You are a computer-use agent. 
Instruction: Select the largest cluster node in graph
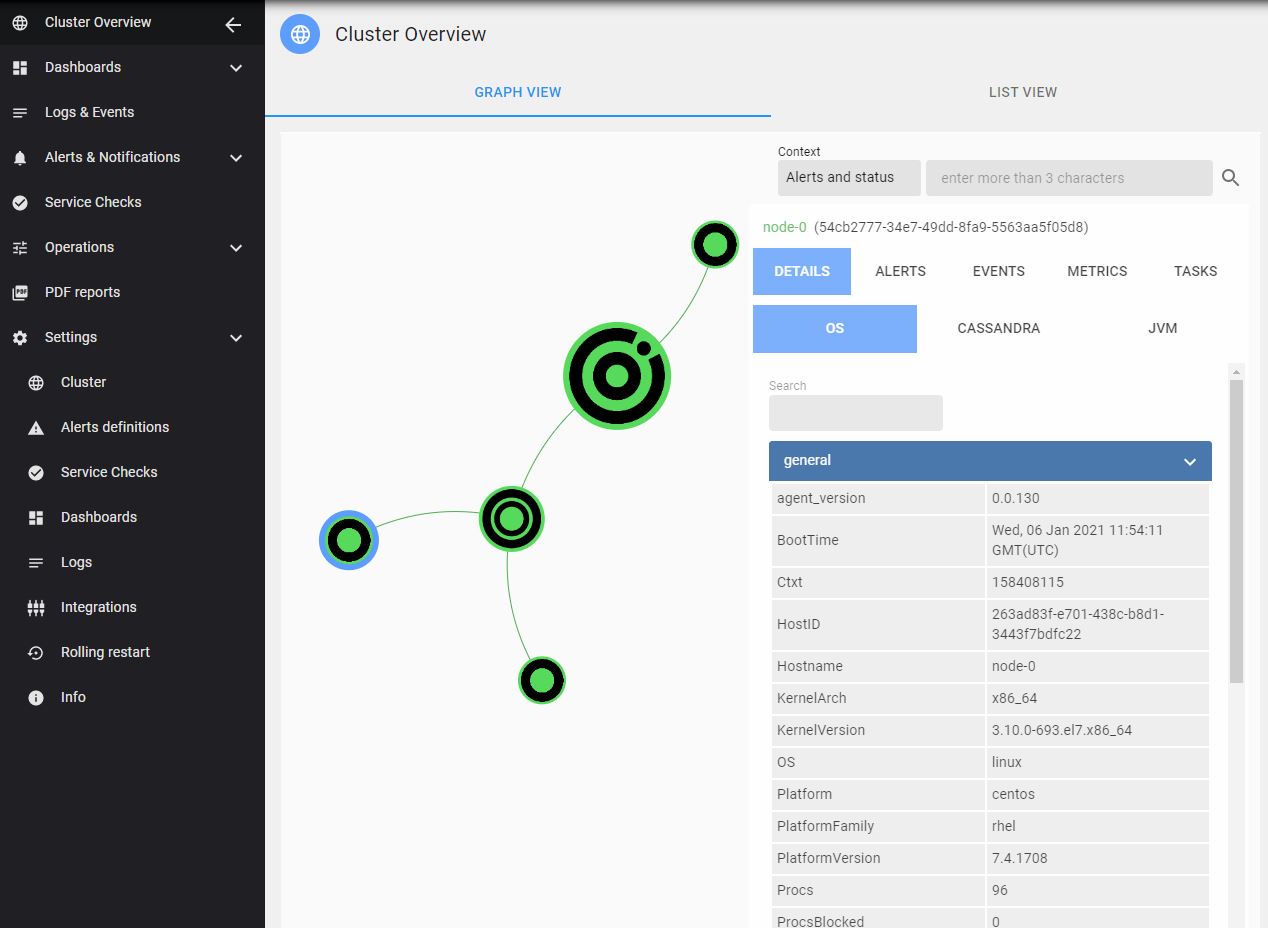click(617, 376)
